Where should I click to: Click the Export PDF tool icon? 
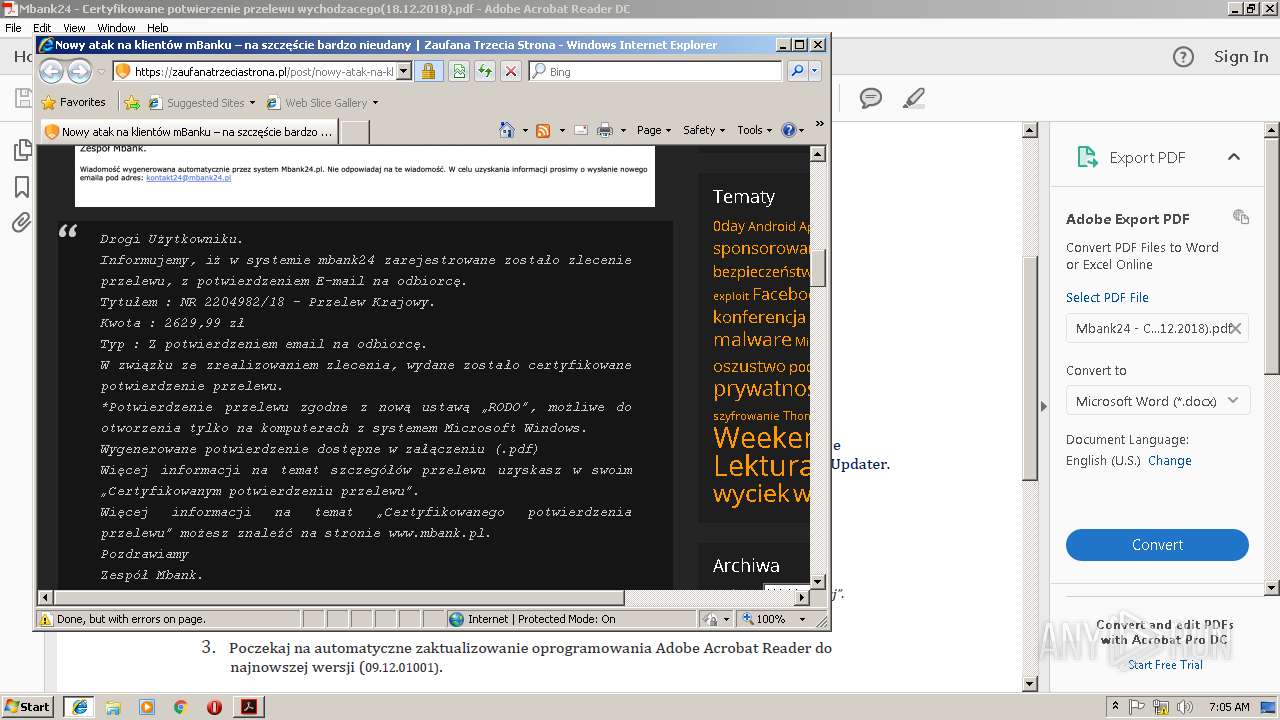[x=1087, y=157]
